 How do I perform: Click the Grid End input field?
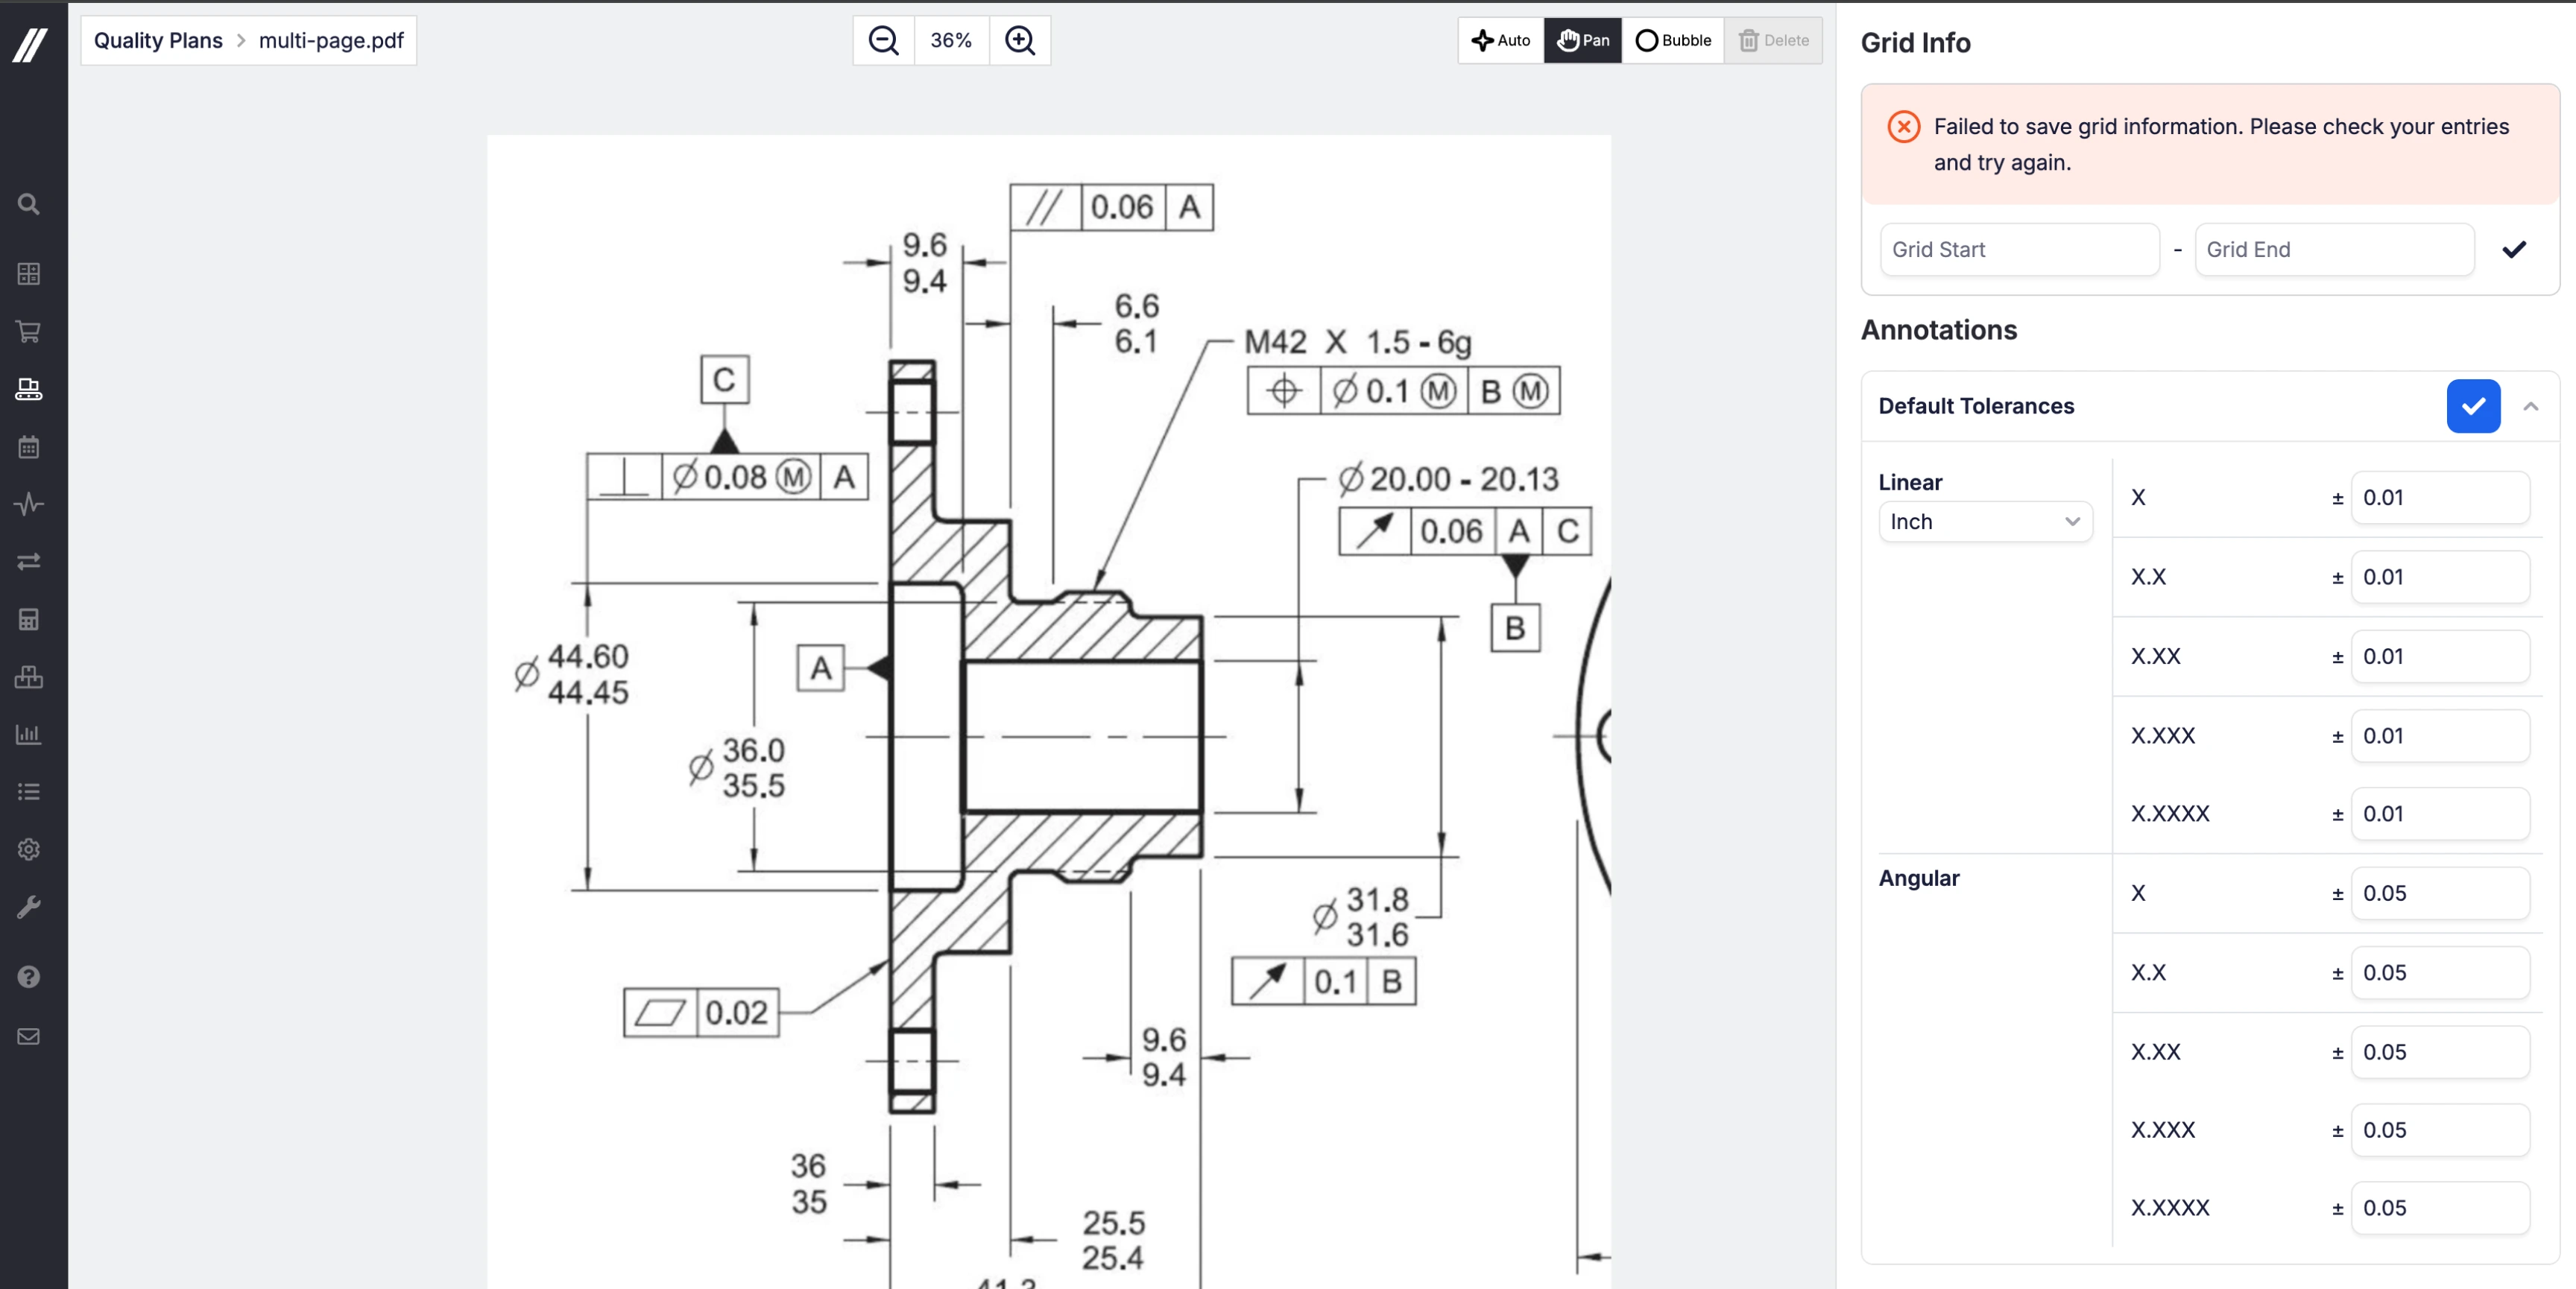(x=2334, y=250)
